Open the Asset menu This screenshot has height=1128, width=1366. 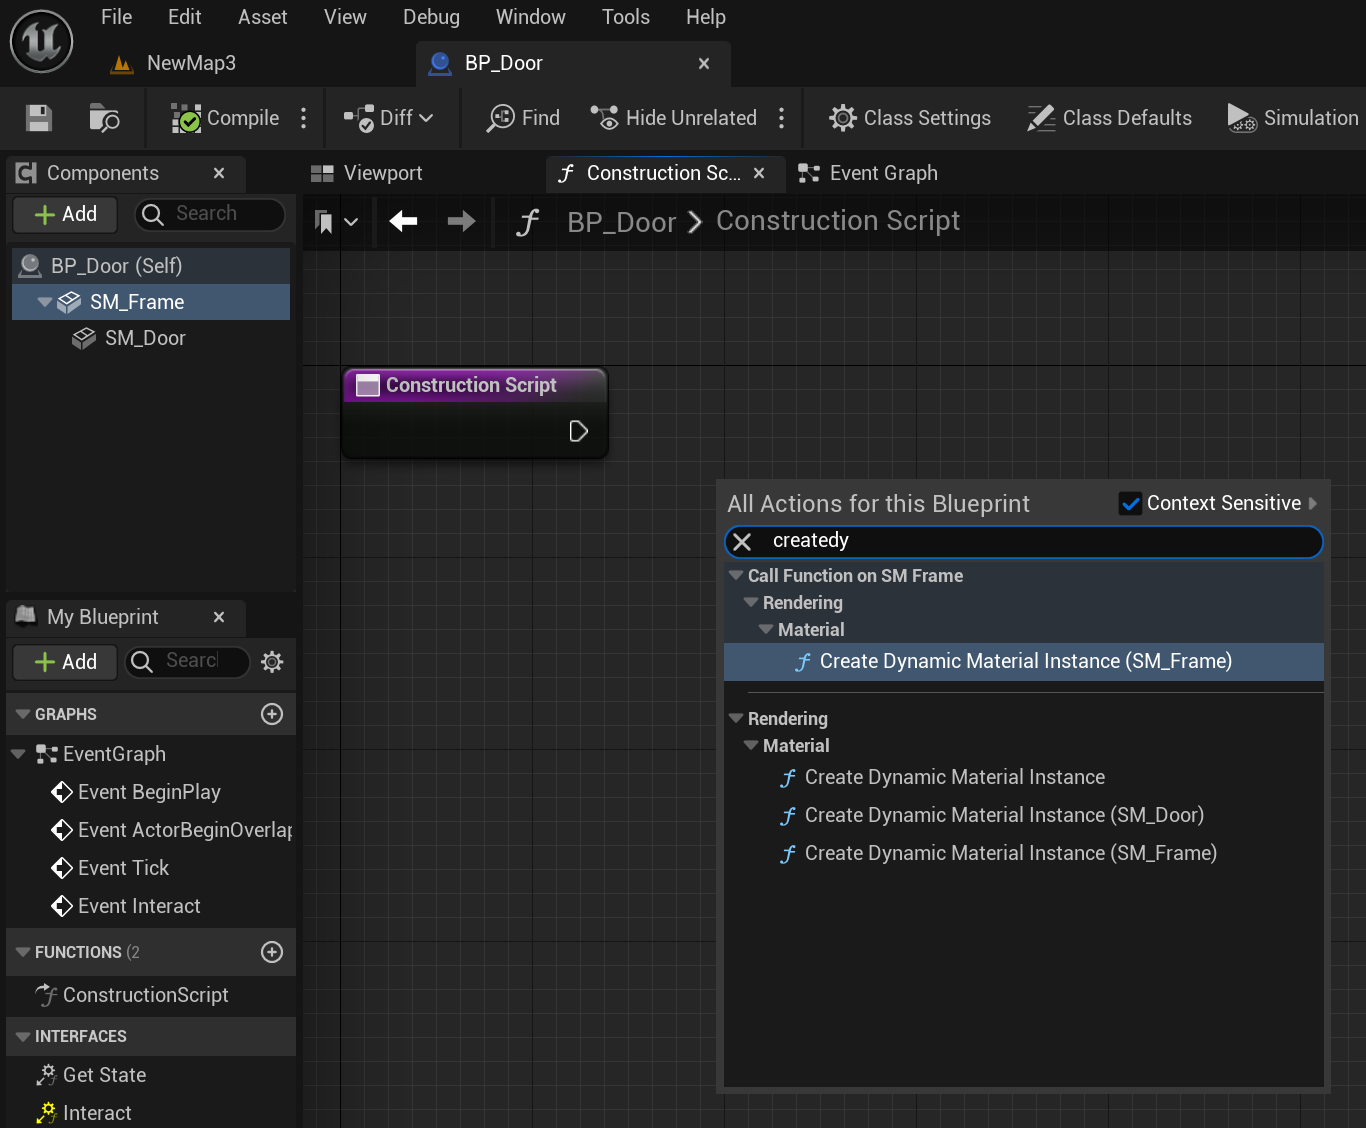[x=262, y=17]
